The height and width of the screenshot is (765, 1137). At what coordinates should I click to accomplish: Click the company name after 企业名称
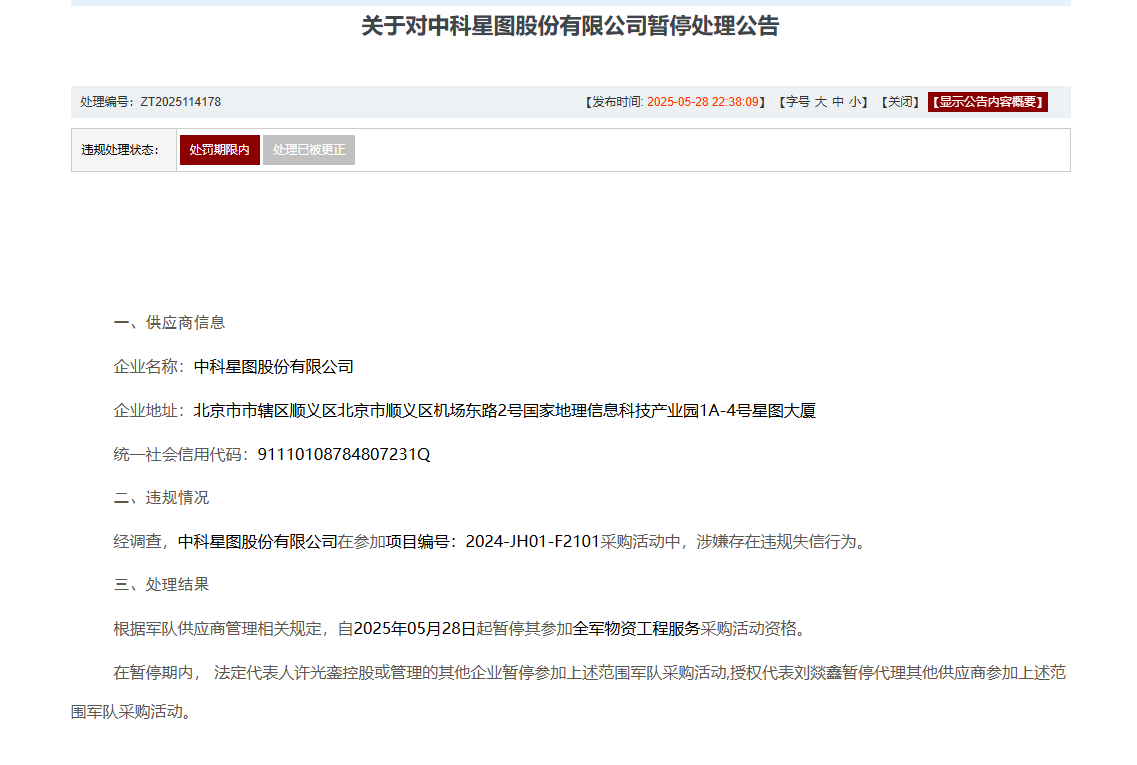point(273,367)
